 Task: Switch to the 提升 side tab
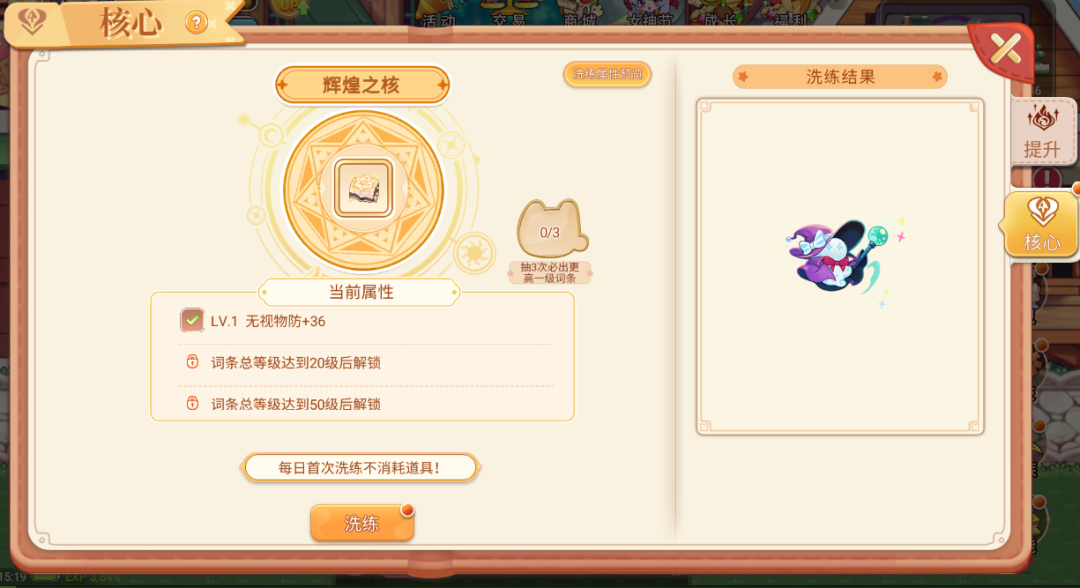point(1042,131)
